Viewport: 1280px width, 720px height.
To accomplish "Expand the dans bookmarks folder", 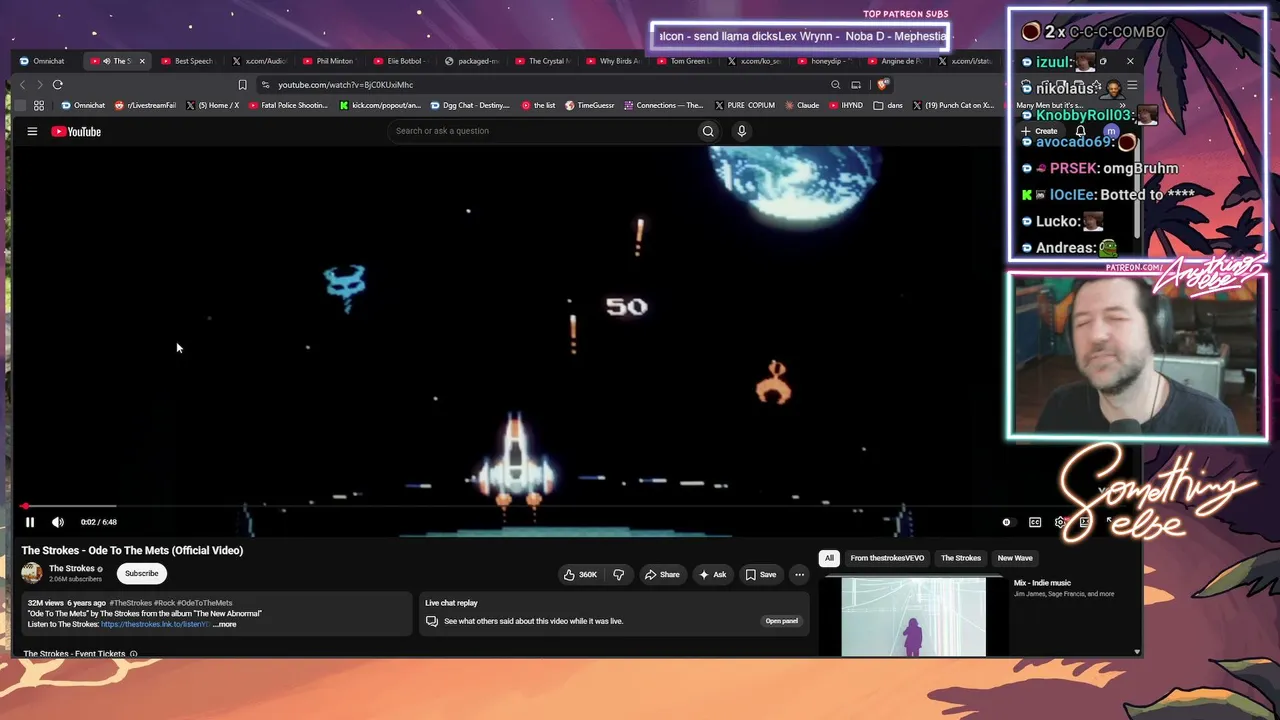I will pos(888,105).
